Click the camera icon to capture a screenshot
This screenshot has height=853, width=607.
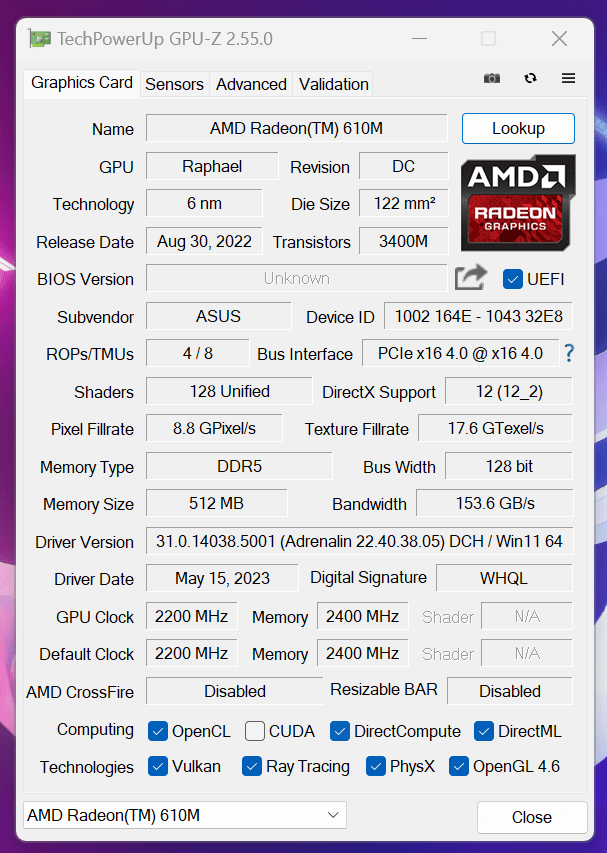491,78
